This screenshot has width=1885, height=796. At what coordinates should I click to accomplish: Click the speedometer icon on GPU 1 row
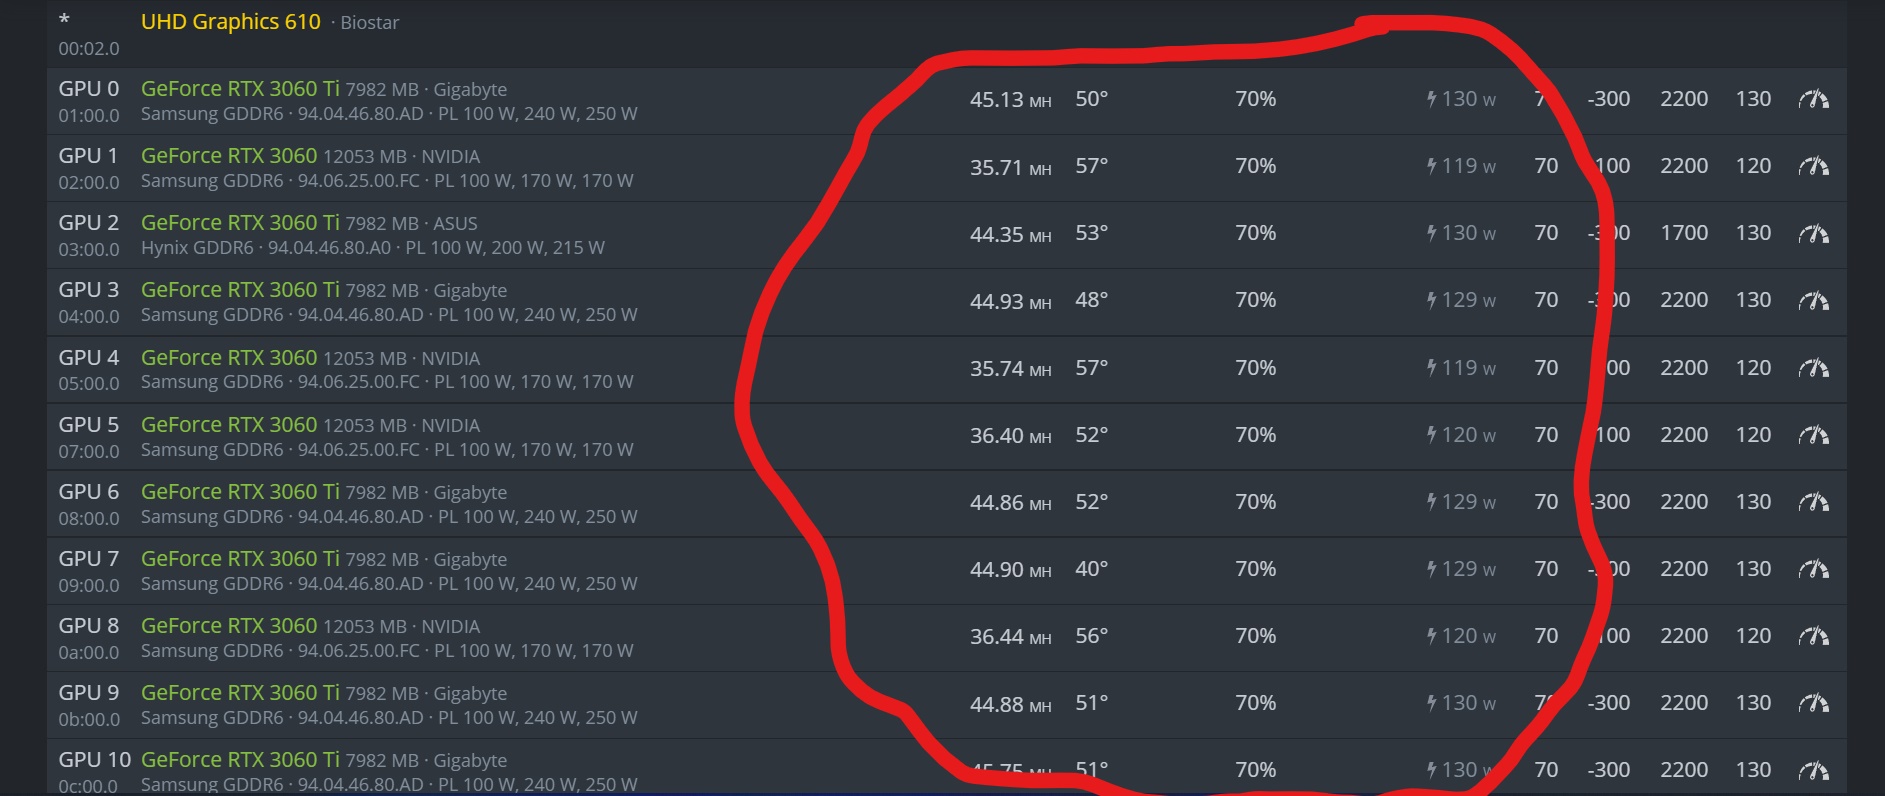pyautogui.click(x=1816, y=166)
